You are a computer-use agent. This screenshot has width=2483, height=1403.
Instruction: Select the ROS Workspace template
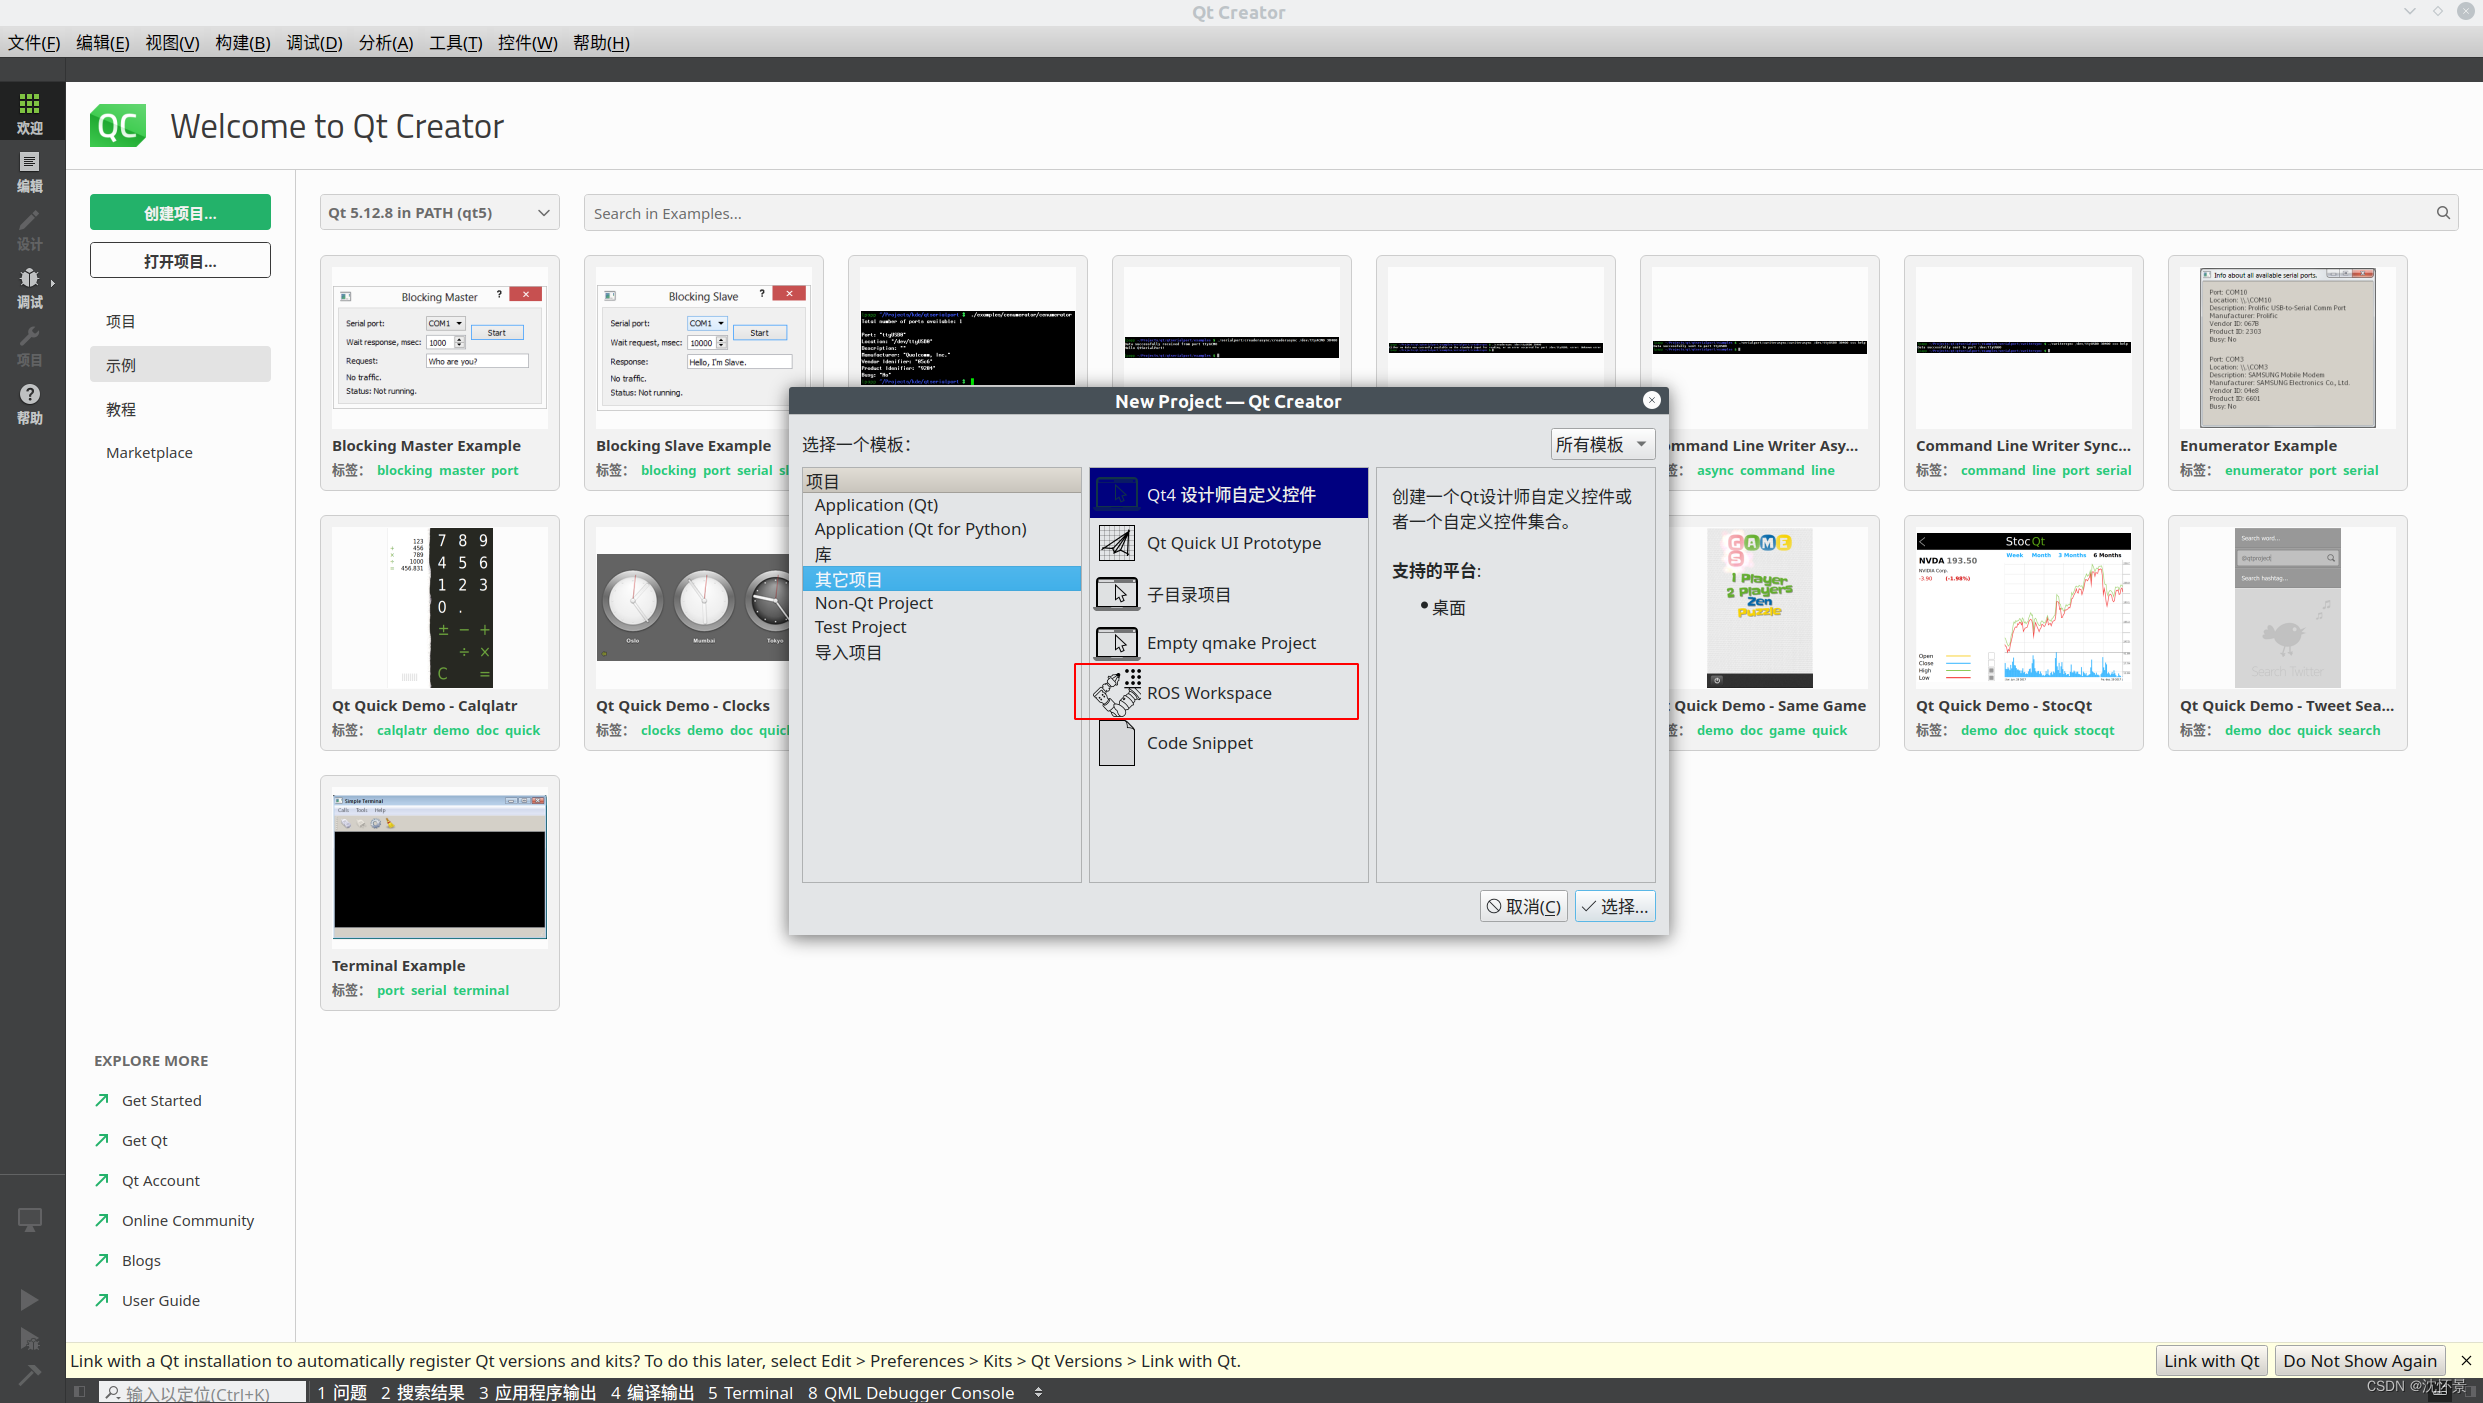pyautogui.click(x=1209, y=692)
